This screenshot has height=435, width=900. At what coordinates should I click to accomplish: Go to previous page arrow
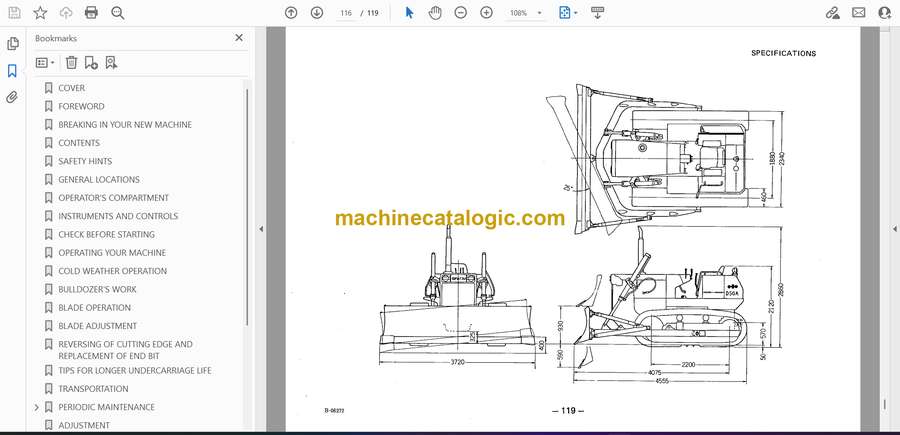291,13
